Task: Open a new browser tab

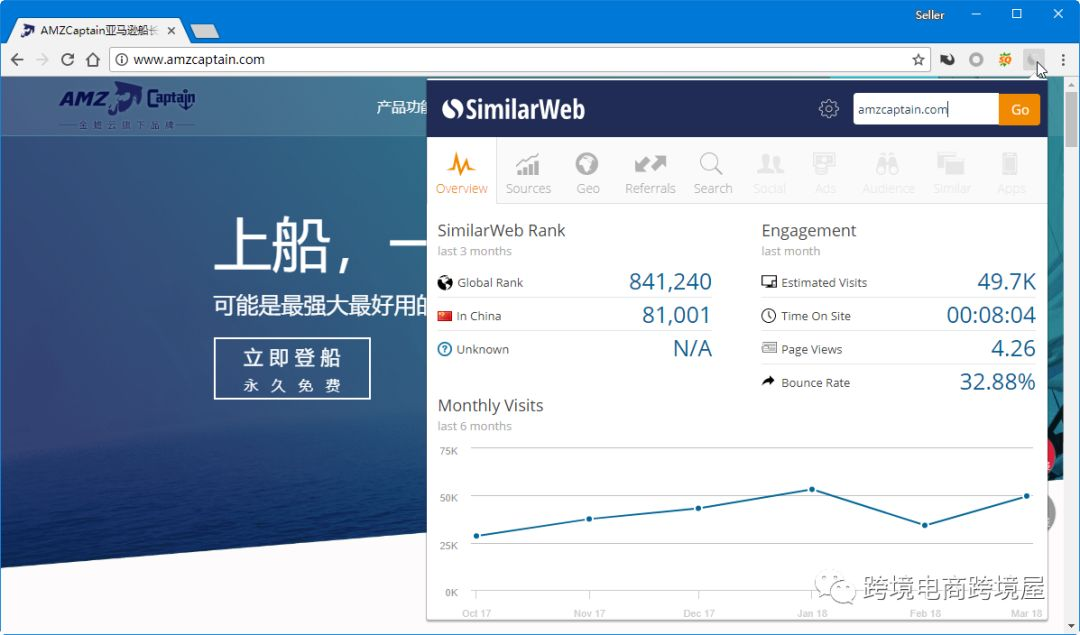Action: click(x=205, y=31)
